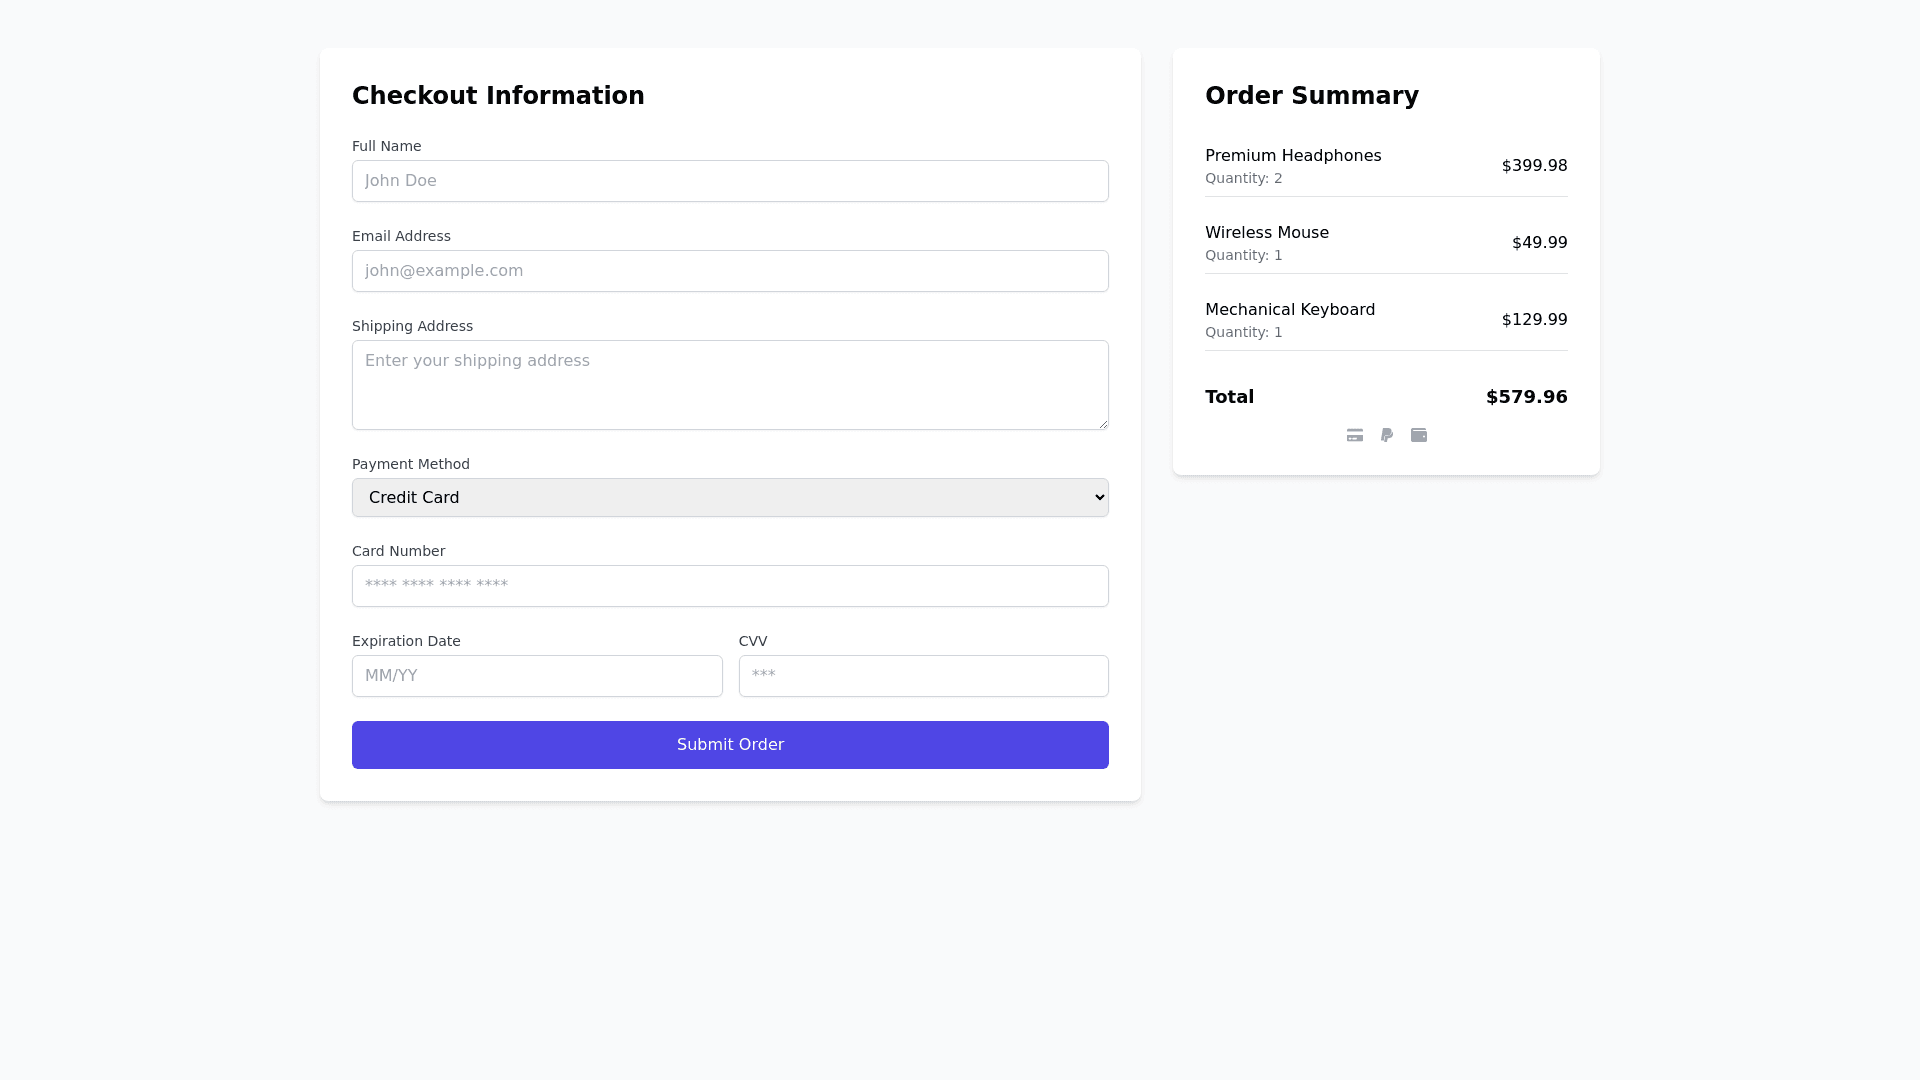Click the wallet icon below the total

coord(1419,435)
